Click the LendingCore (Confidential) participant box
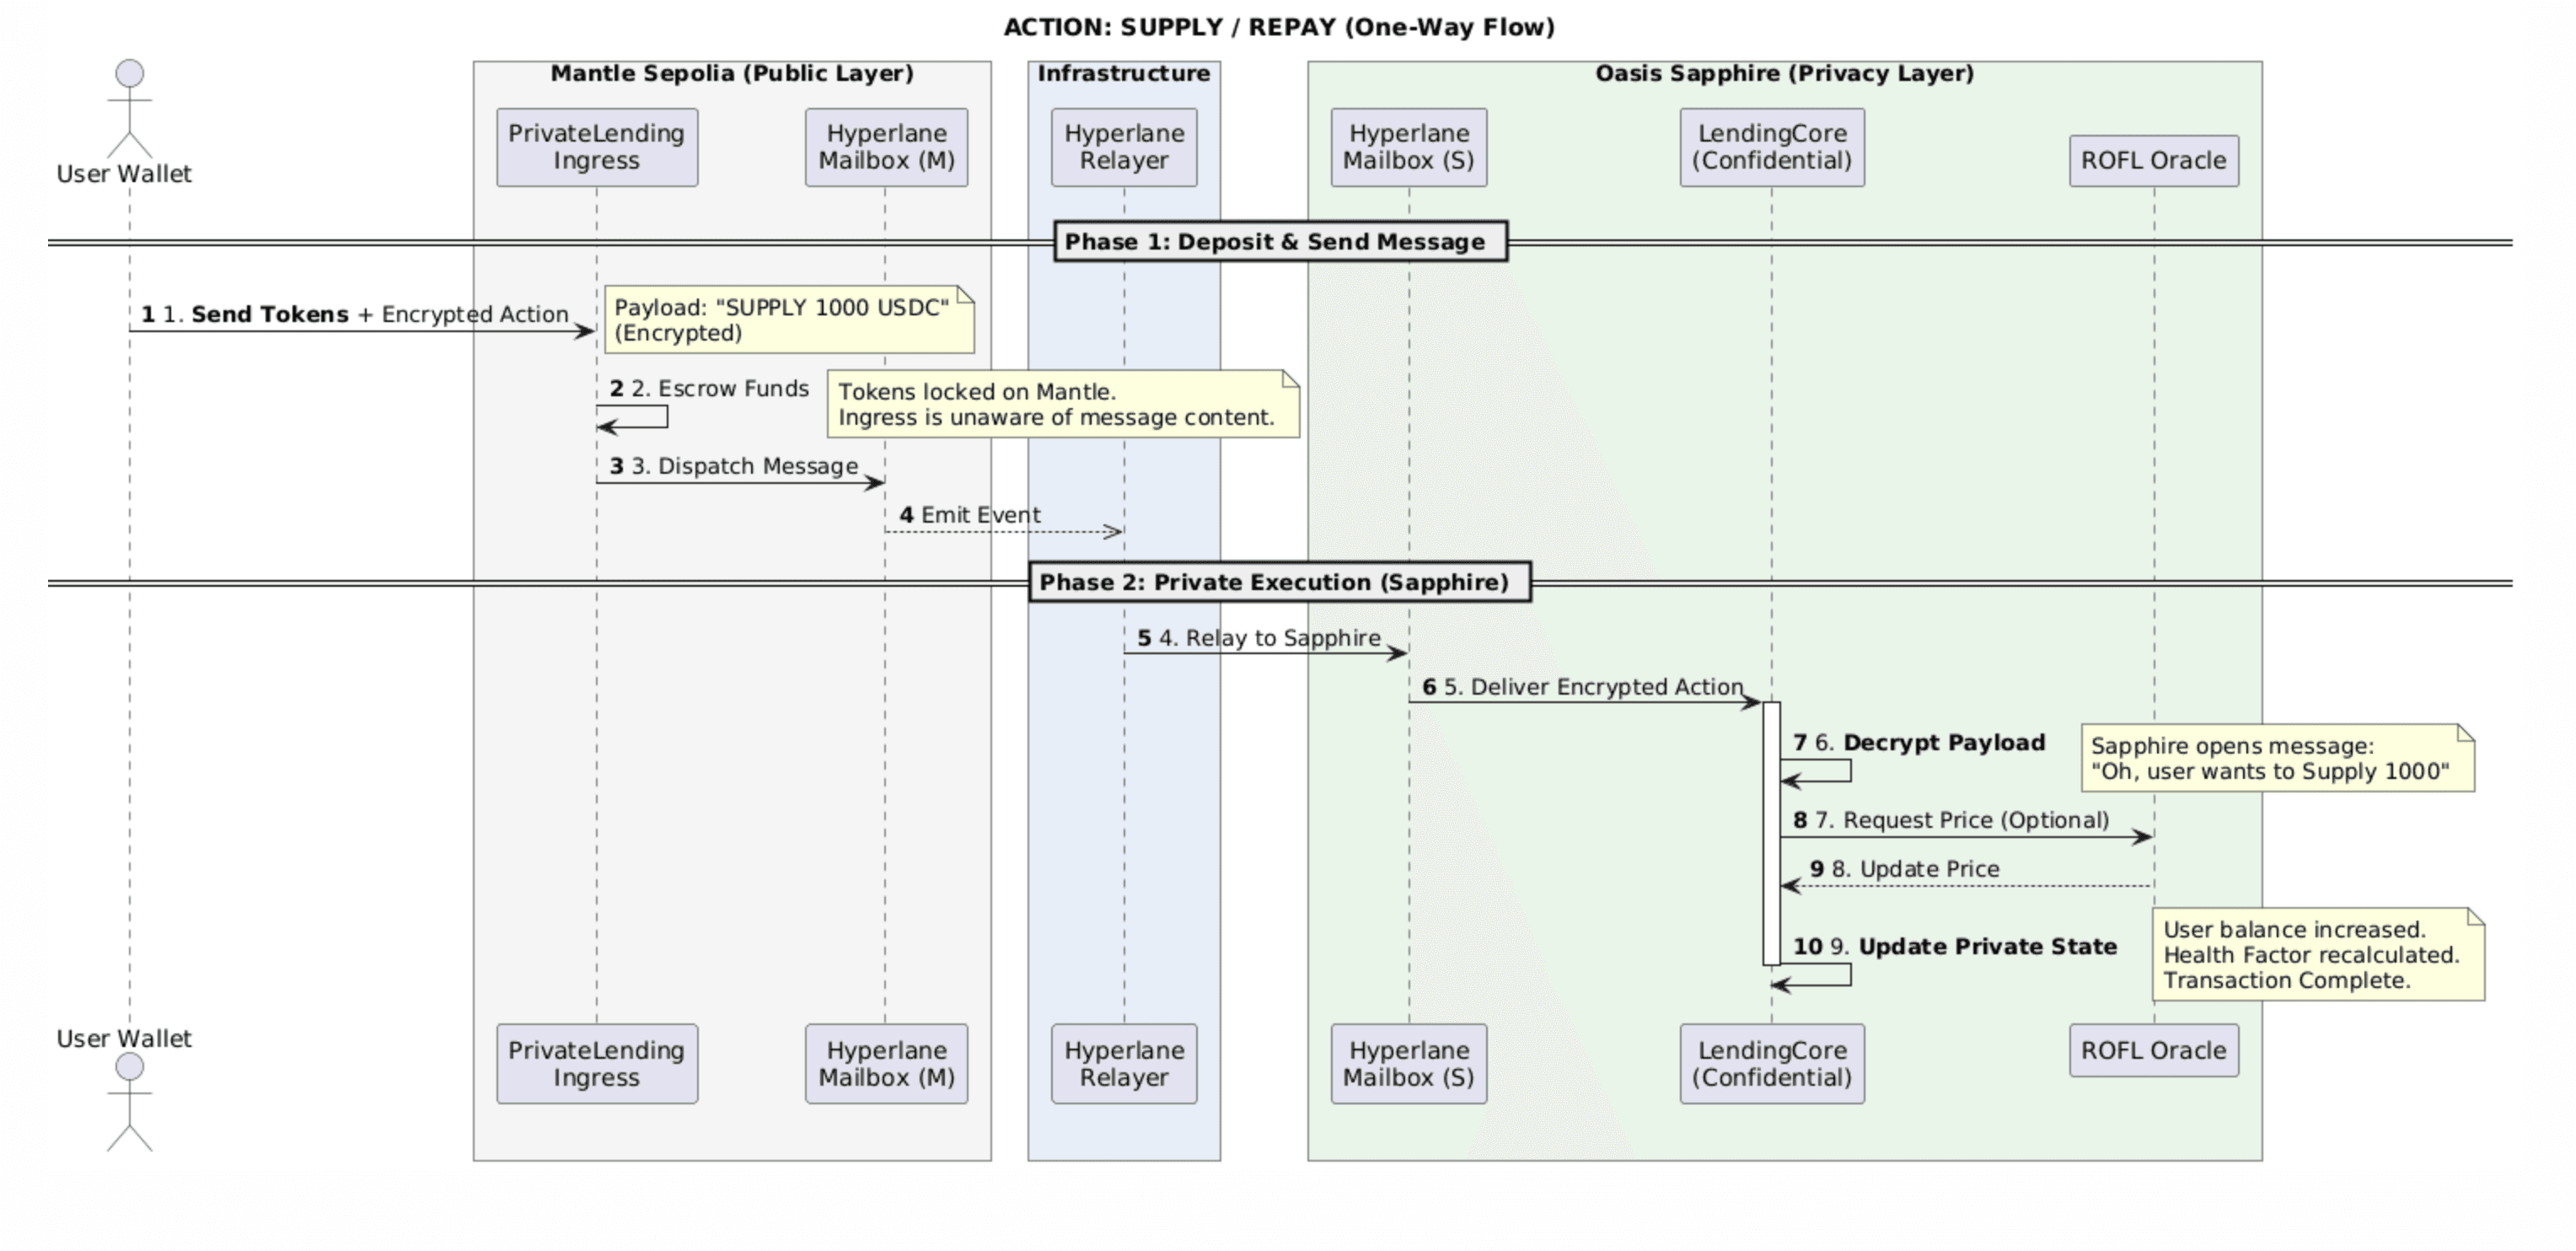This screenshot has width=2576, height=1251. tap(1770, 147)
